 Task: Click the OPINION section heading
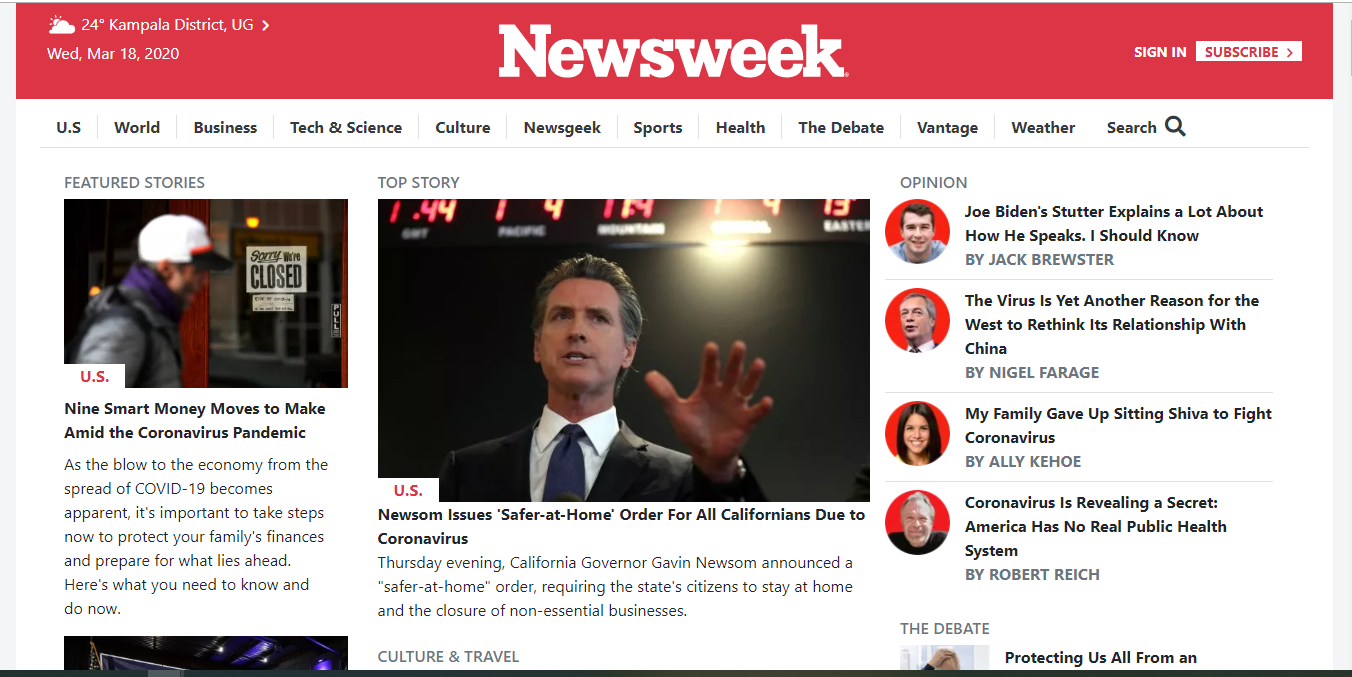(x=934, y=182)
